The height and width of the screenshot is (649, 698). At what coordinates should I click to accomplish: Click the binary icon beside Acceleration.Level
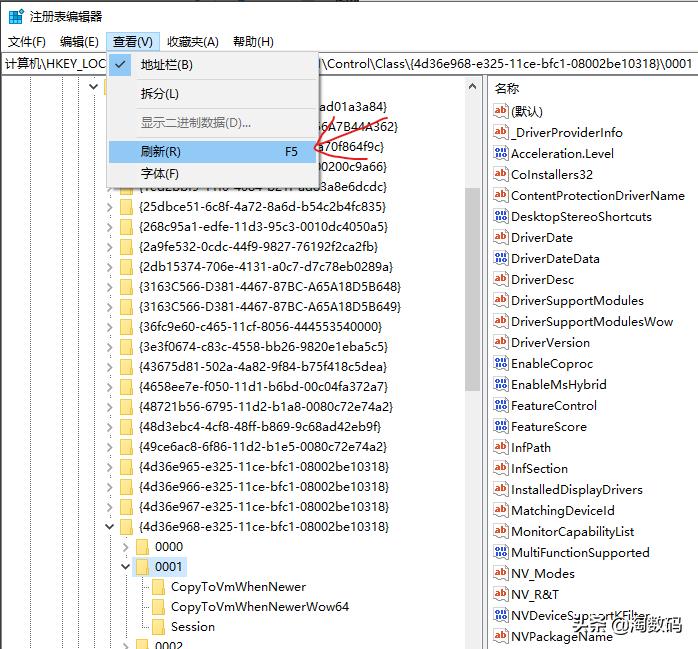(500, 153)
